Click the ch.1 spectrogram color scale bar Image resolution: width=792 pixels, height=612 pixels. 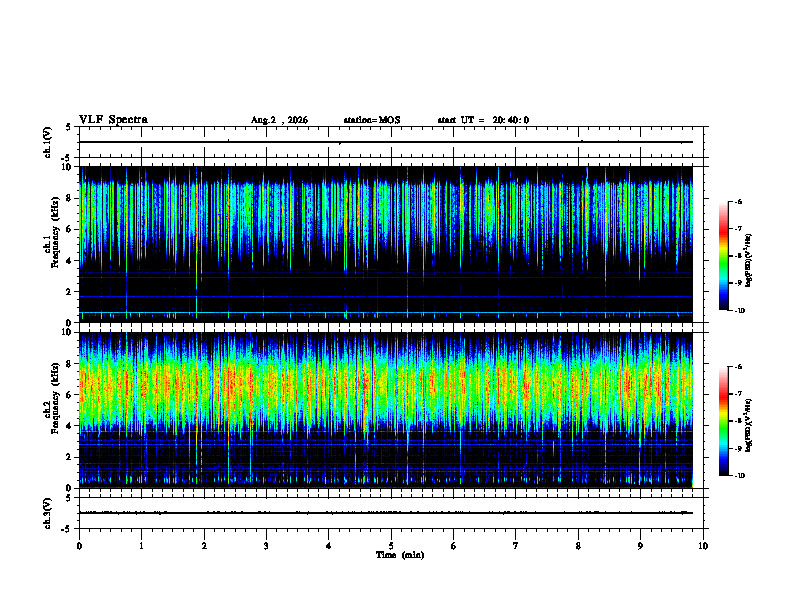(723, 256)
